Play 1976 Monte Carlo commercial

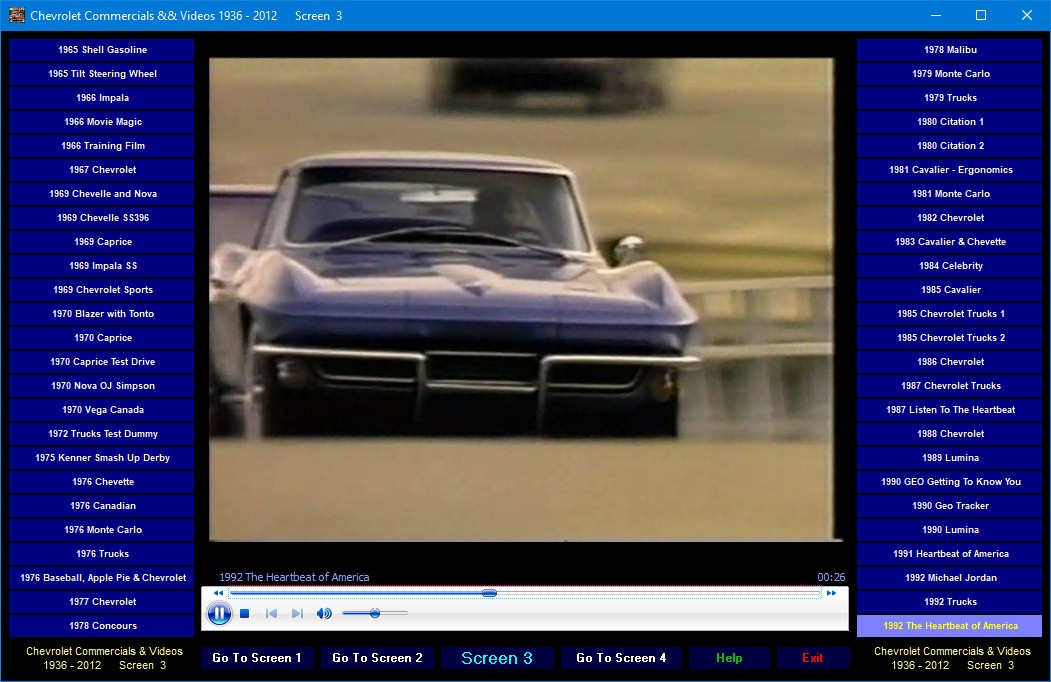pos(103,530)
